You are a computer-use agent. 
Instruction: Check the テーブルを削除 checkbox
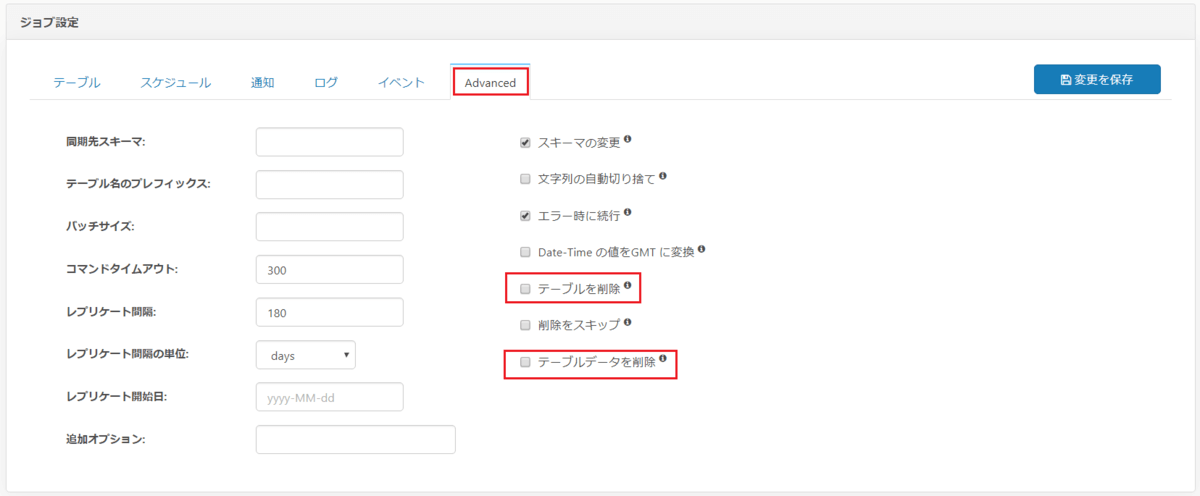point(525,289)
